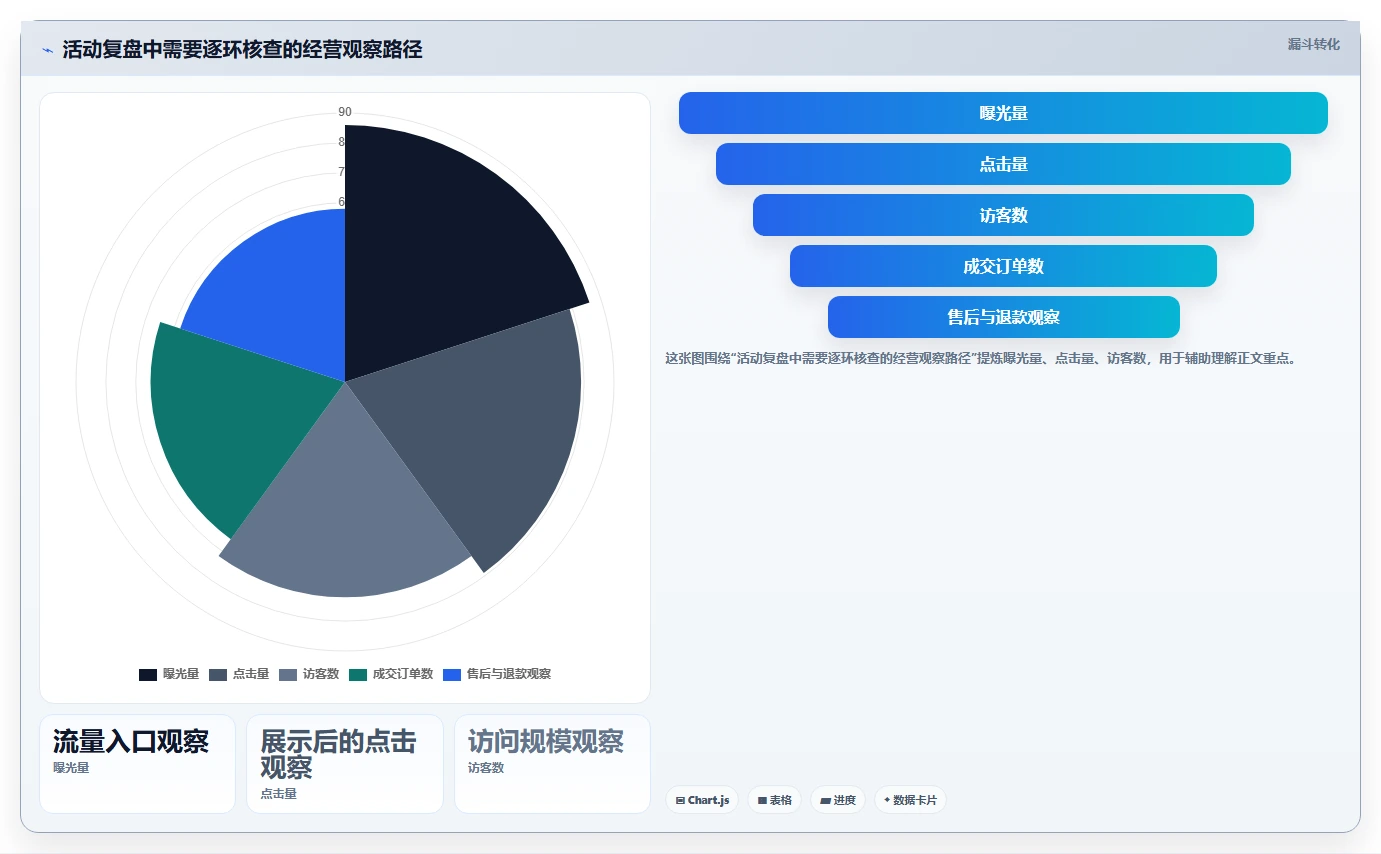Select the 访客数 funnel bar
This screenshot has height=854, width=1381.
click(x=1003, y=215)
